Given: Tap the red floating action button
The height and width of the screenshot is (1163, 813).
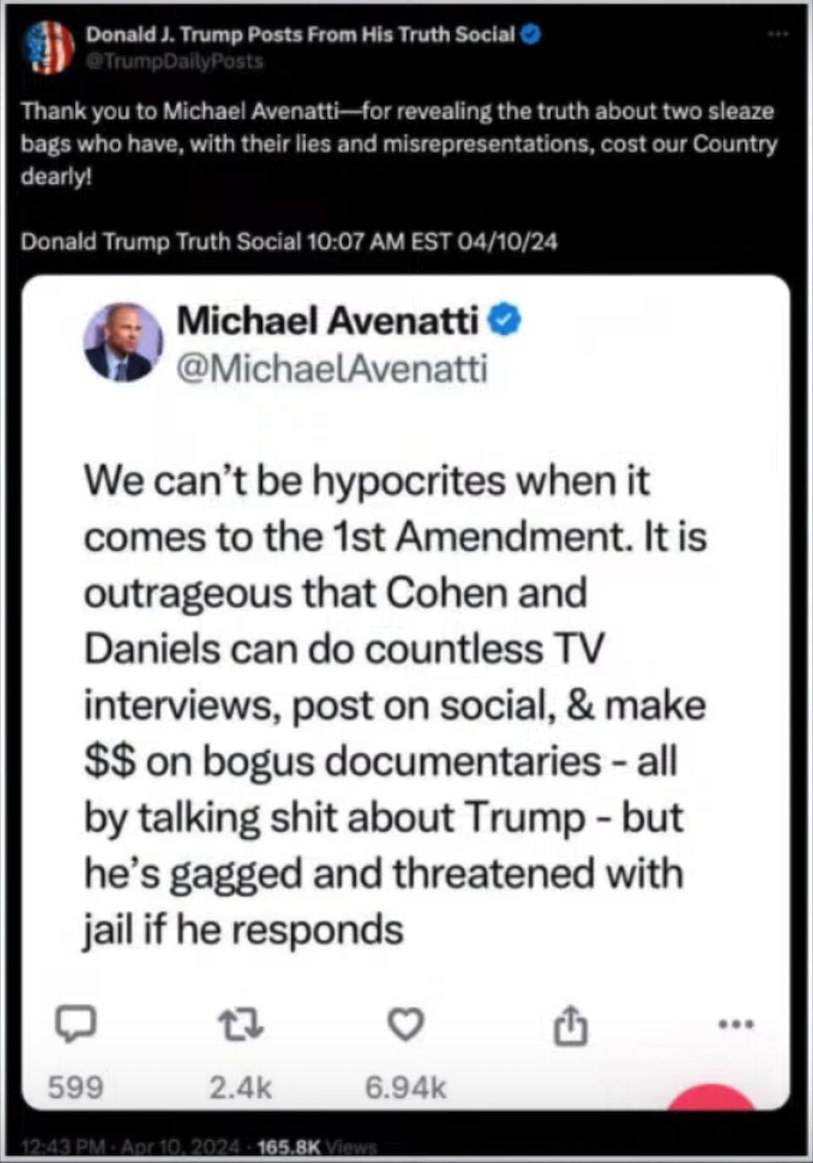Looking at the screenshot, I should point(711,1097).
